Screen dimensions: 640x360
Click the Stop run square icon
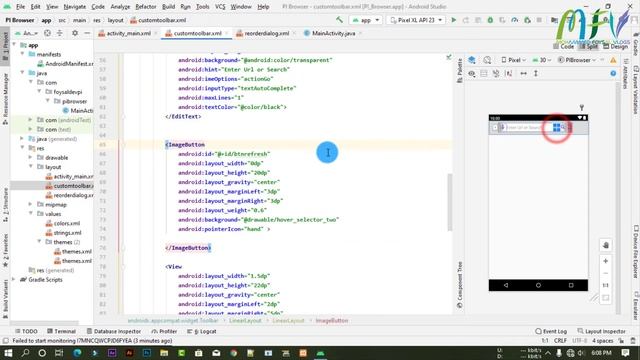tap(539, 20)
